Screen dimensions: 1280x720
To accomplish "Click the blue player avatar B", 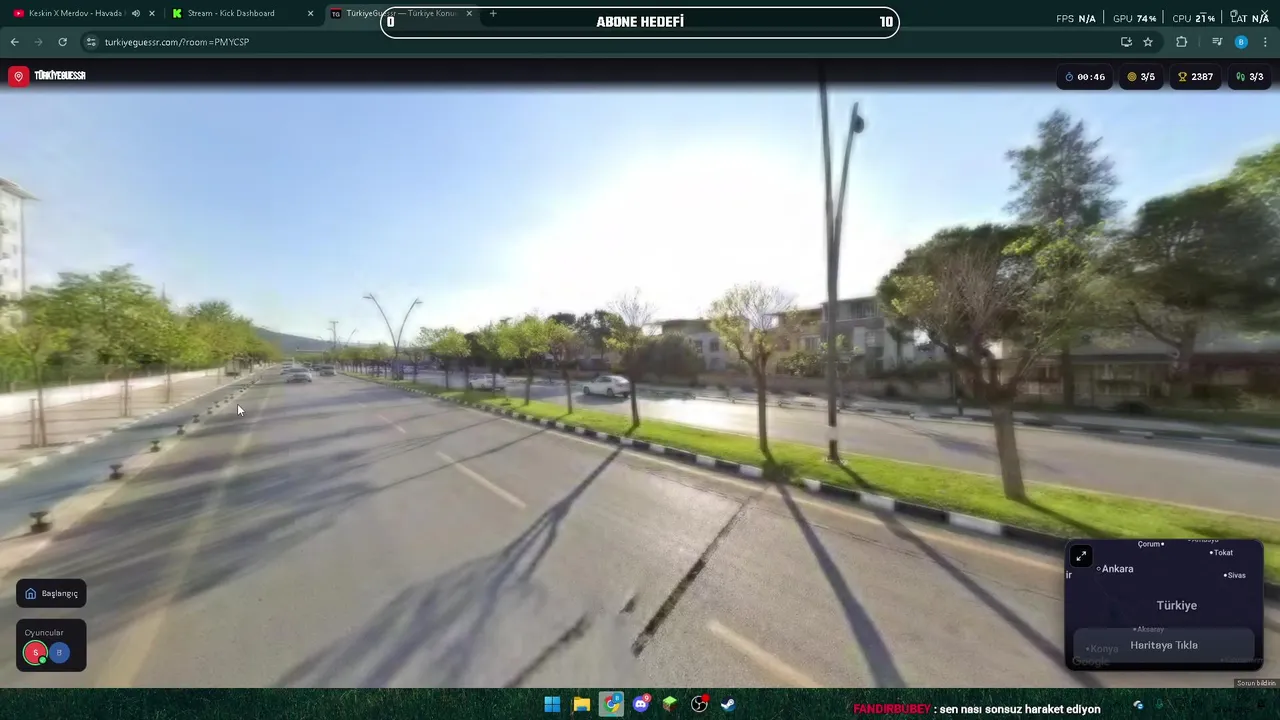I will [59, 653].
